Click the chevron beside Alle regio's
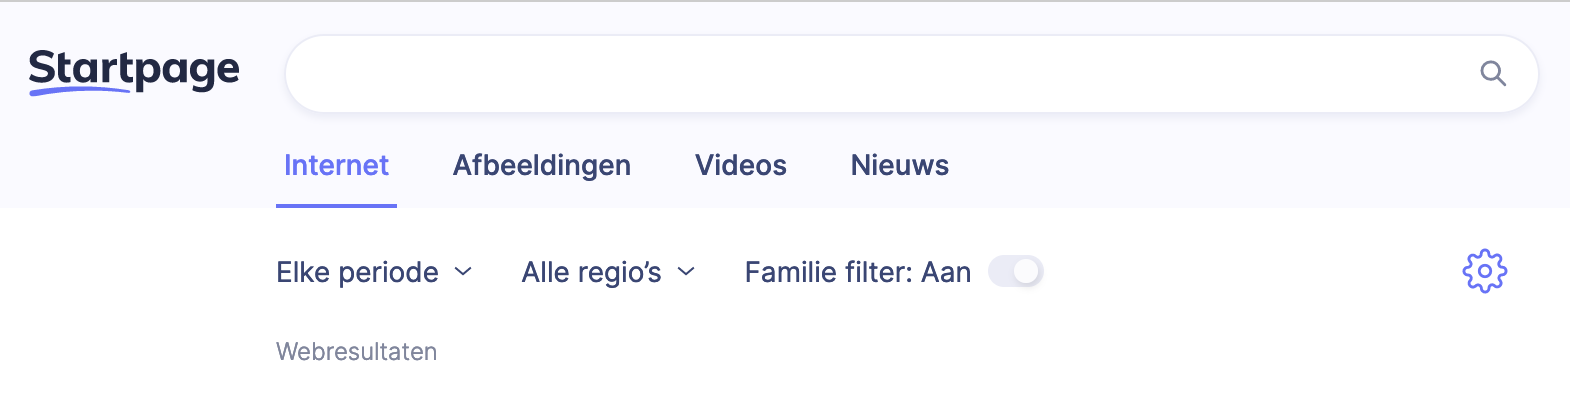The image size is (1570, 410). [686, 272]
